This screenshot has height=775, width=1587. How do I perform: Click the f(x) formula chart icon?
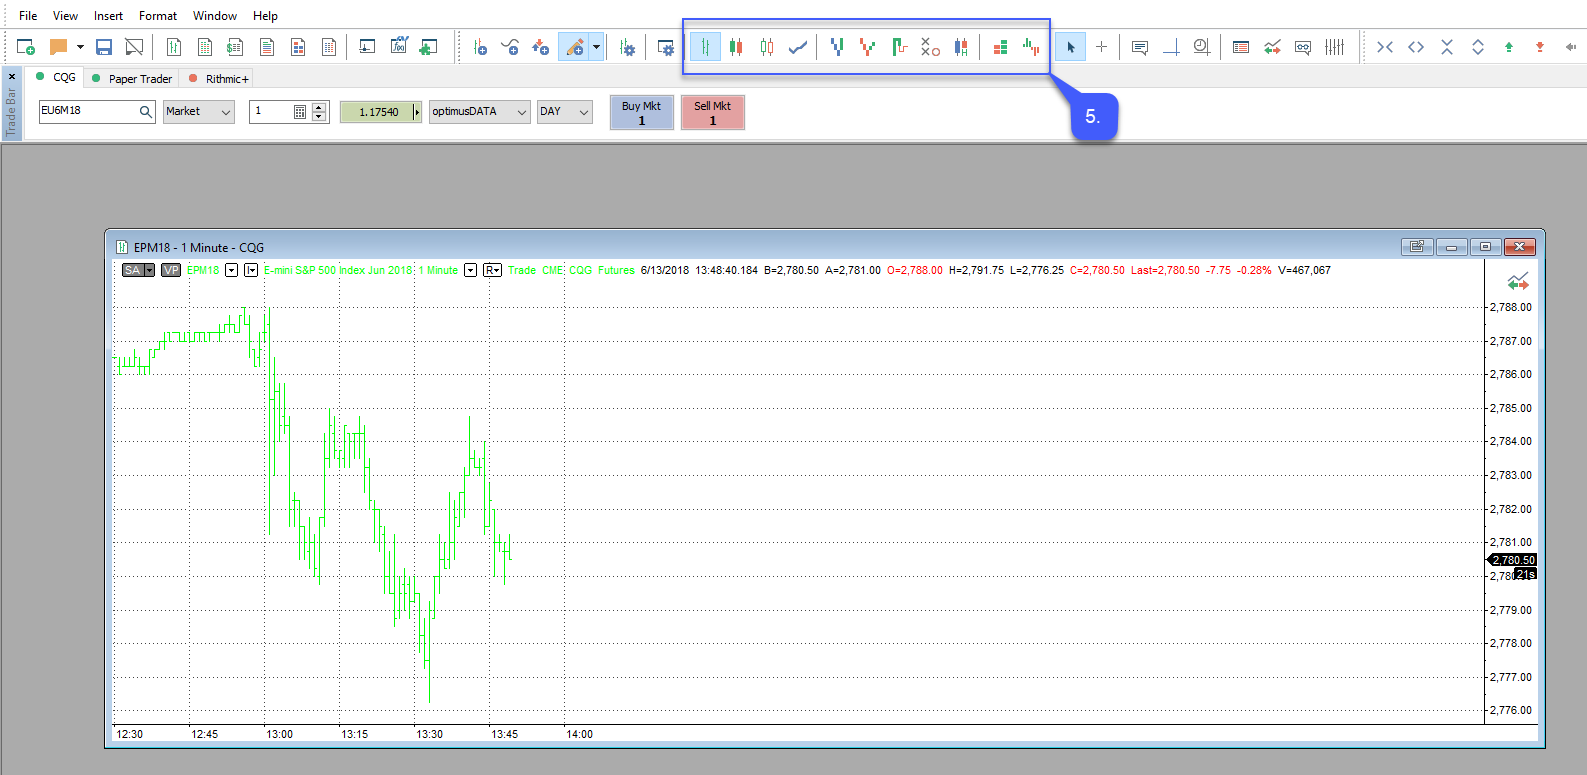[398, 47]
